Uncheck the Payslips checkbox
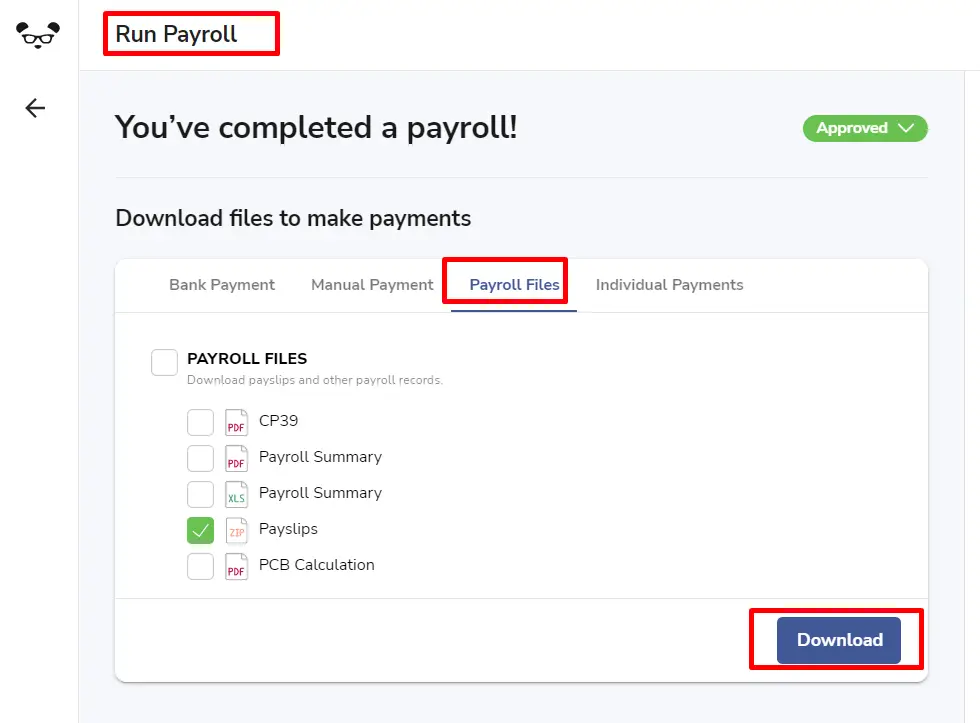Image resolution: width=980 pixels, height=723 pixels. [200, 531]
